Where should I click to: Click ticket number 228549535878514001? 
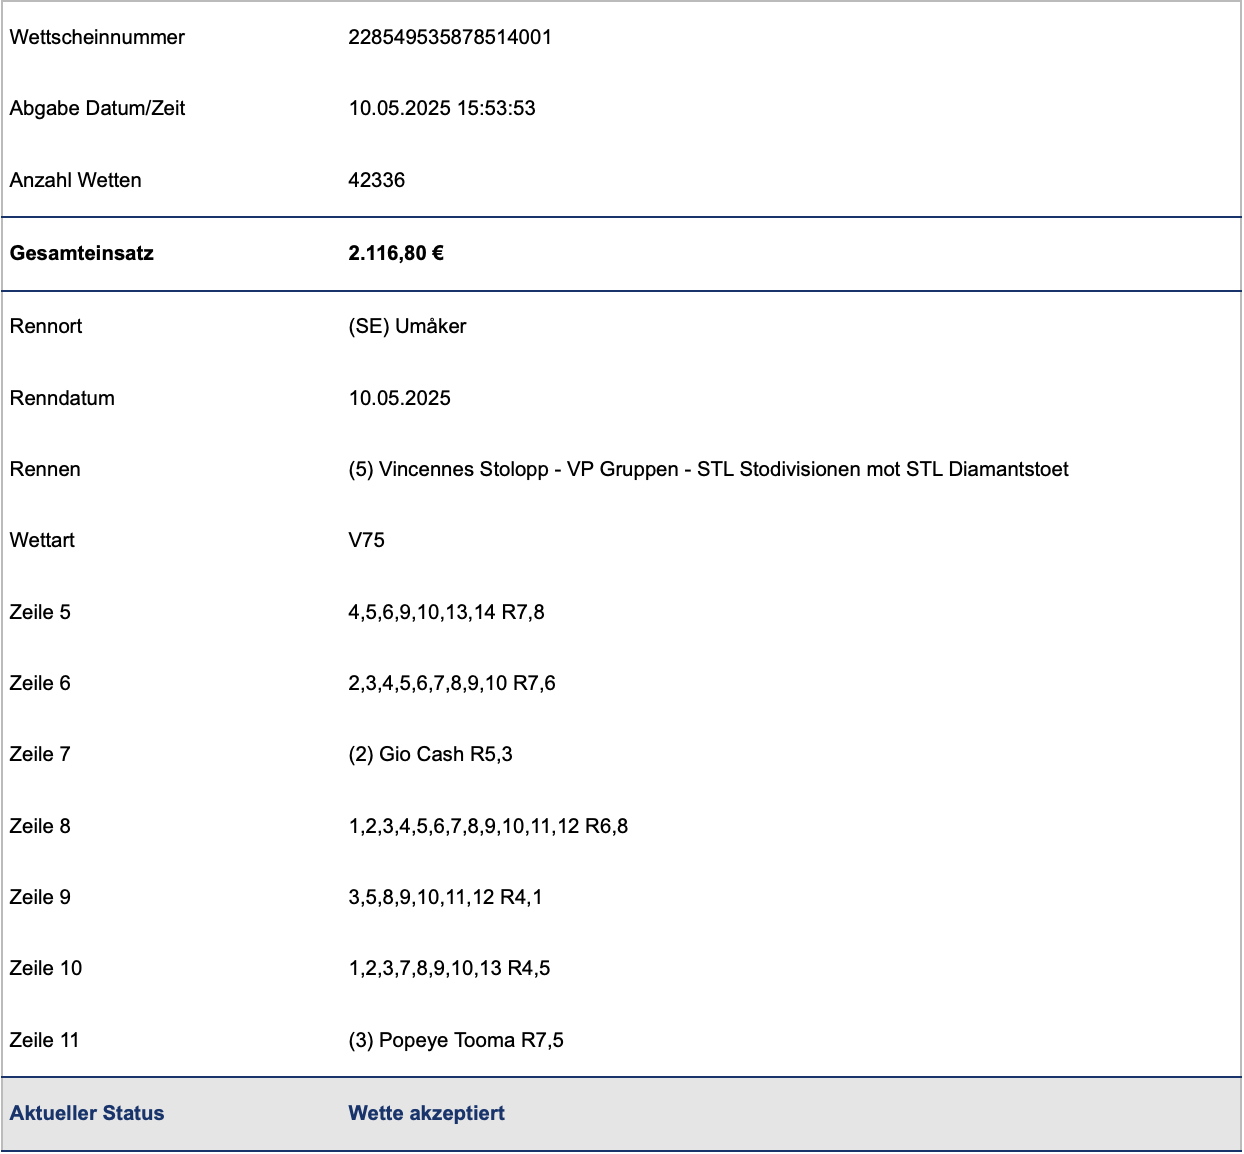point(450,37)
